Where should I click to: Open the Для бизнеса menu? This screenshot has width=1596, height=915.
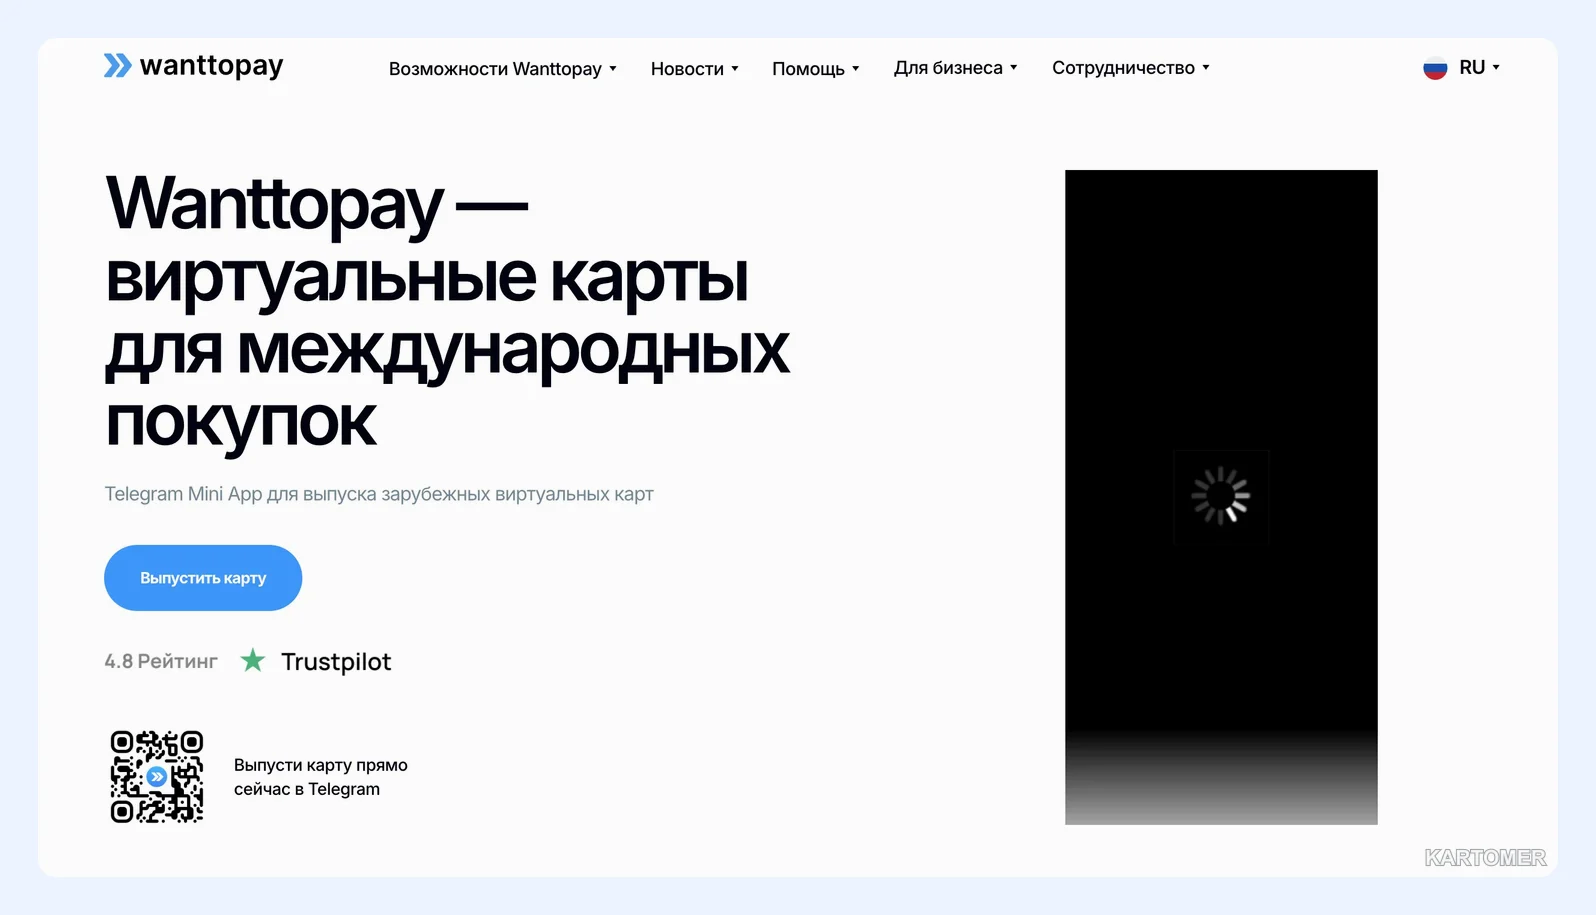[x=956, y=68]
